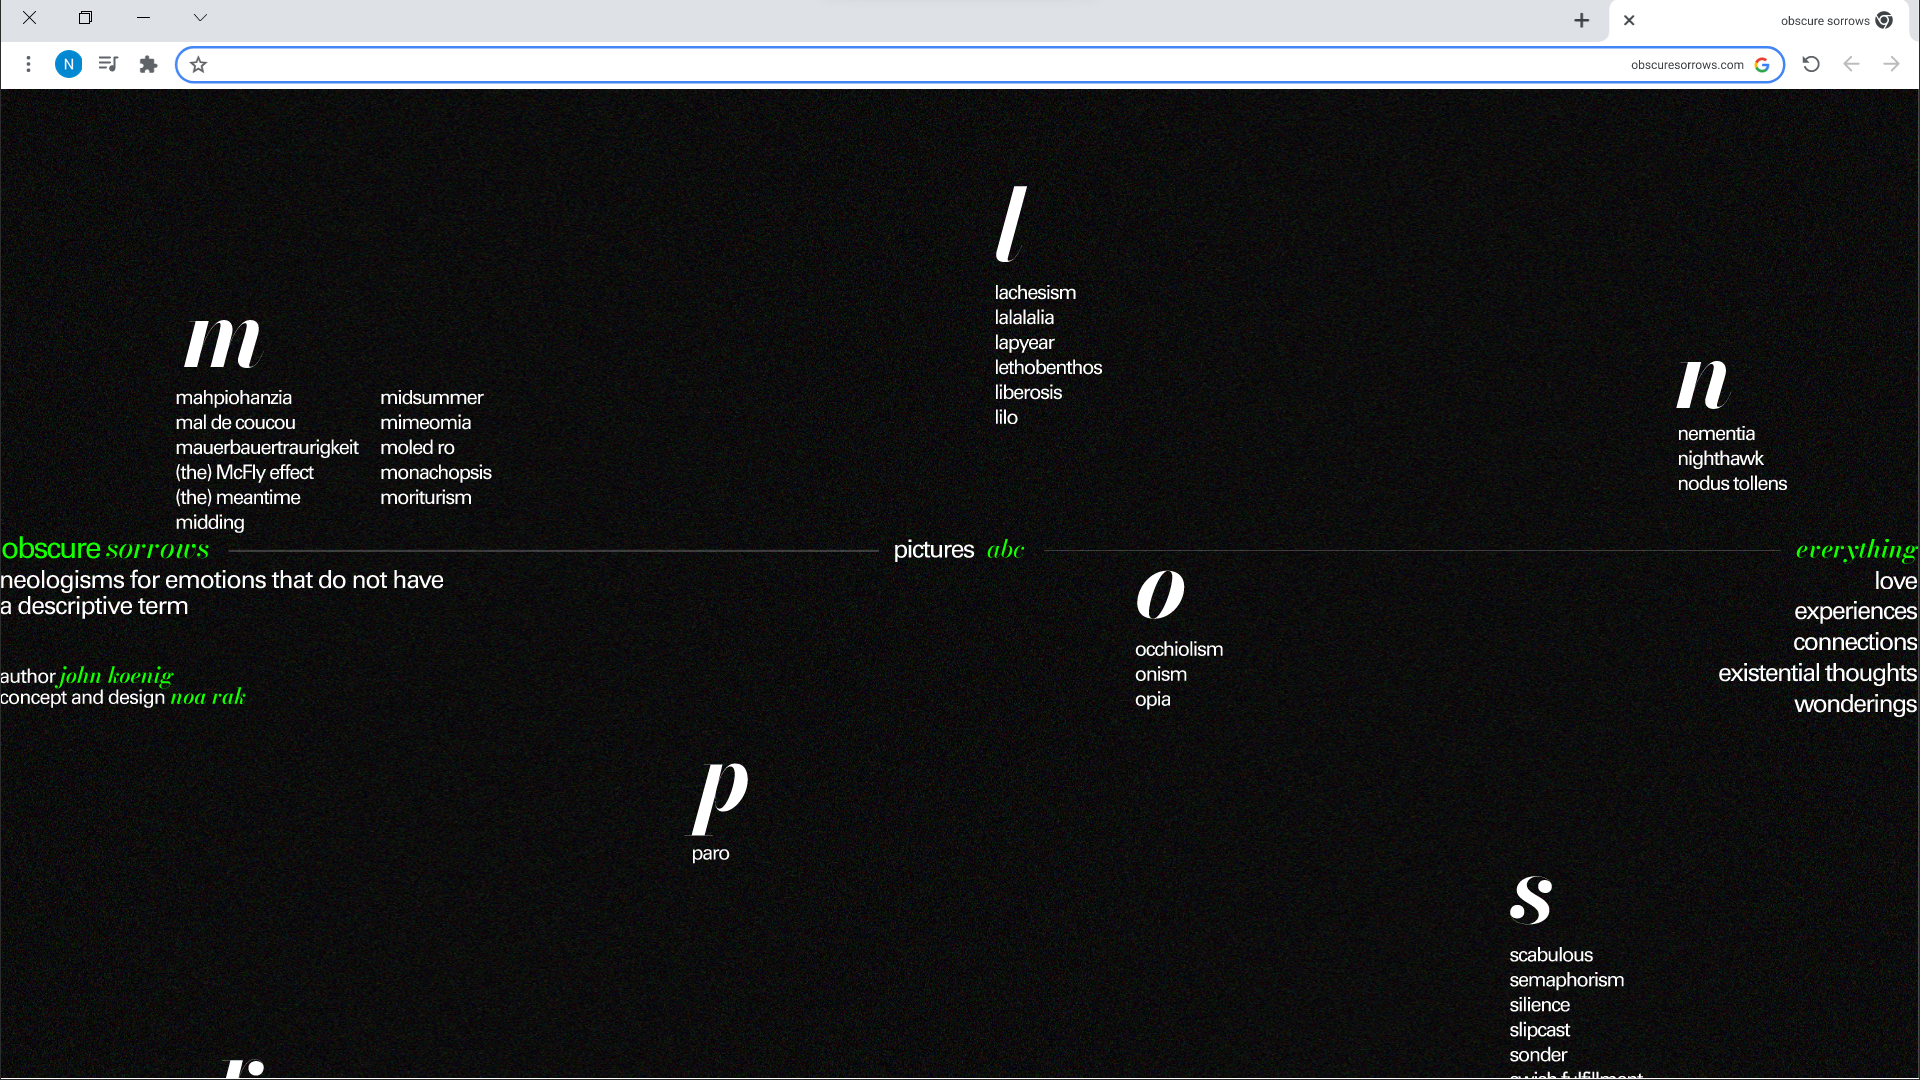Open the word lethobenthos

click(1047, 368)
